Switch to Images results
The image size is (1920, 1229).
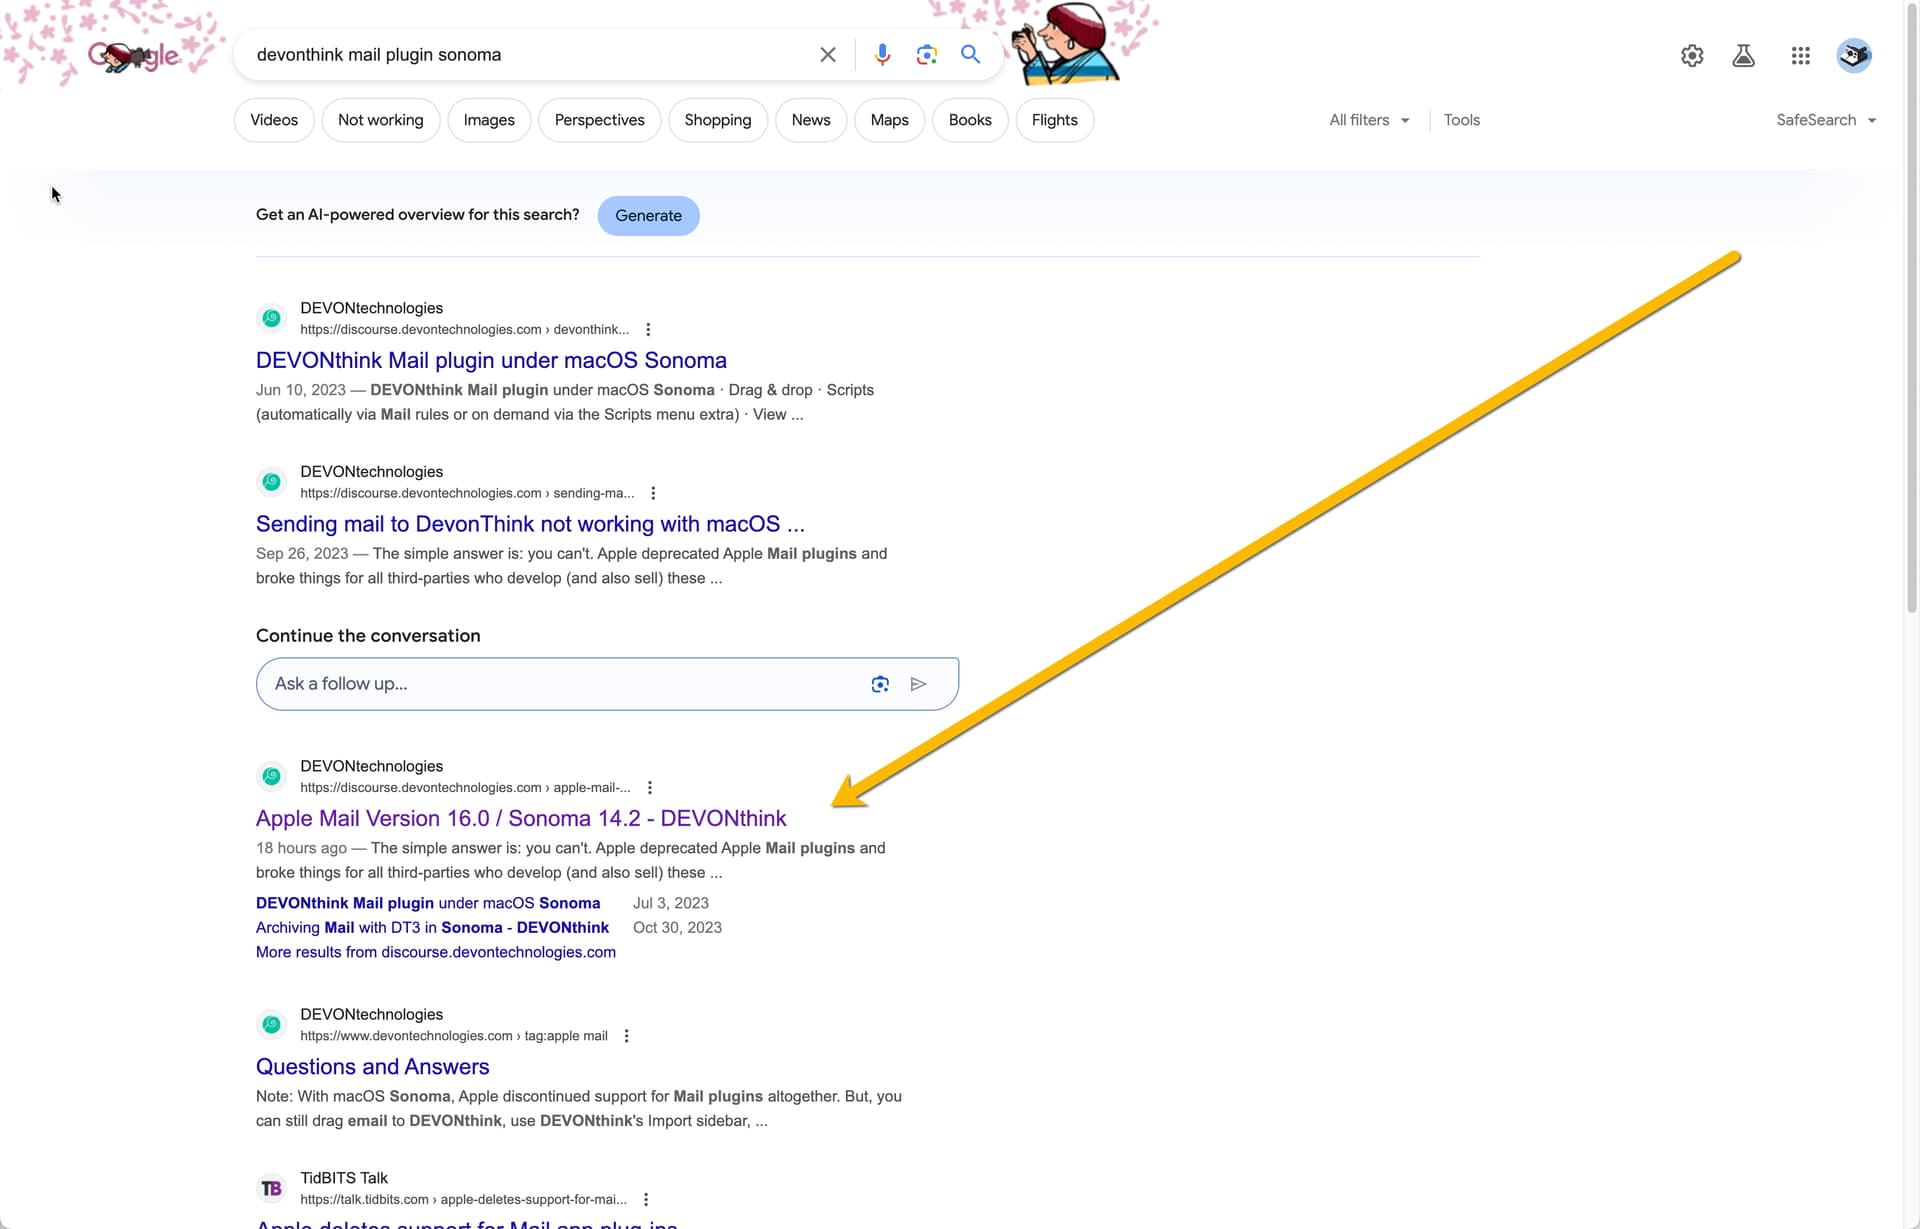click(489, 120)
